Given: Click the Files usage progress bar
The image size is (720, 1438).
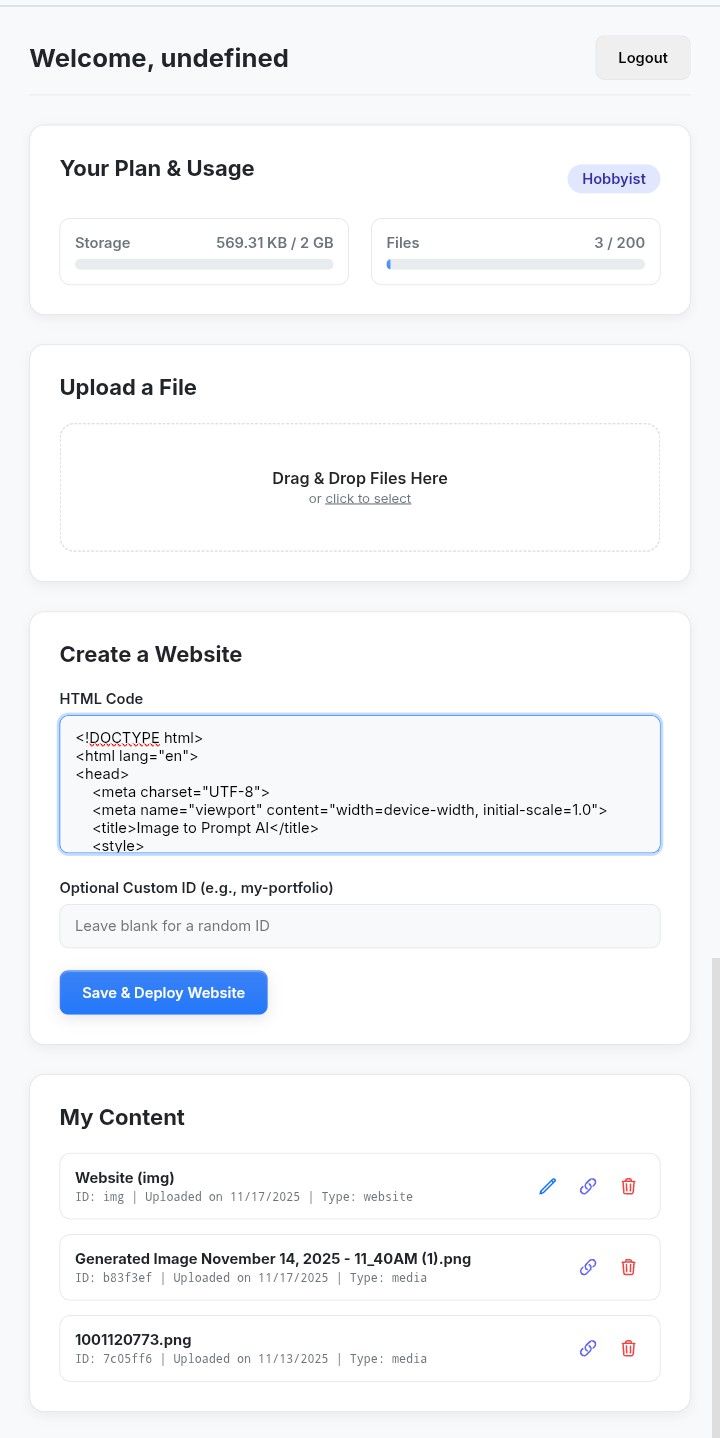Looking at the screenshot, I should (515, 264).
